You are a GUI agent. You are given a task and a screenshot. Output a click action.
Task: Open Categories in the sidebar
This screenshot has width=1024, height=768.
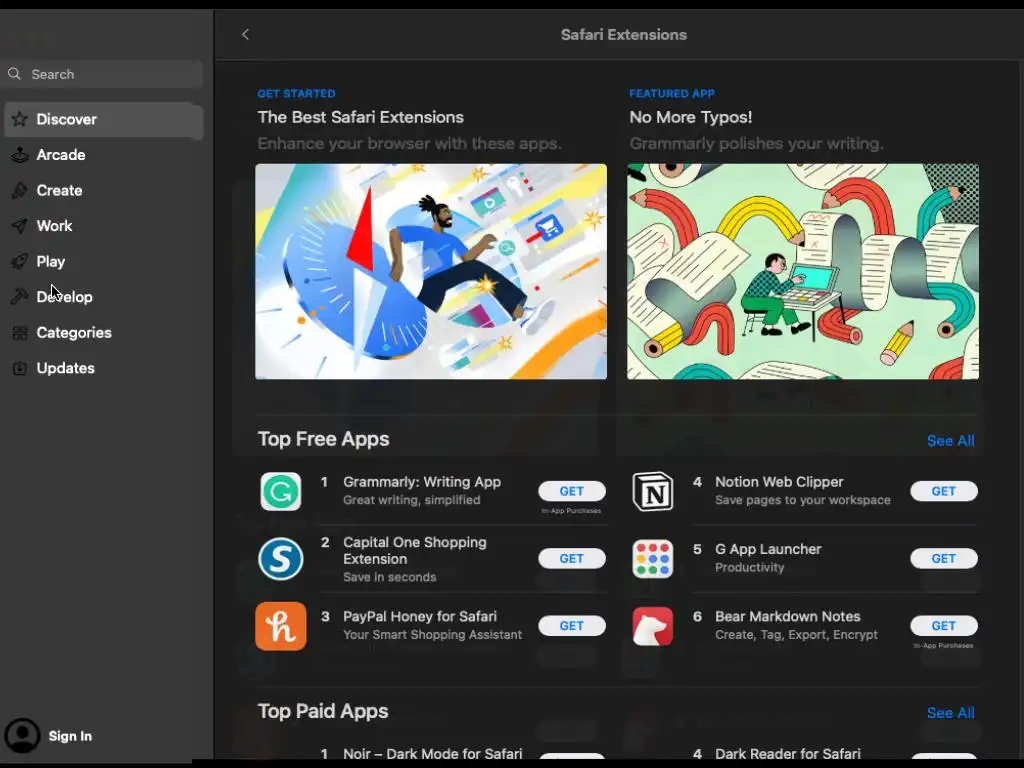point(104,332)
